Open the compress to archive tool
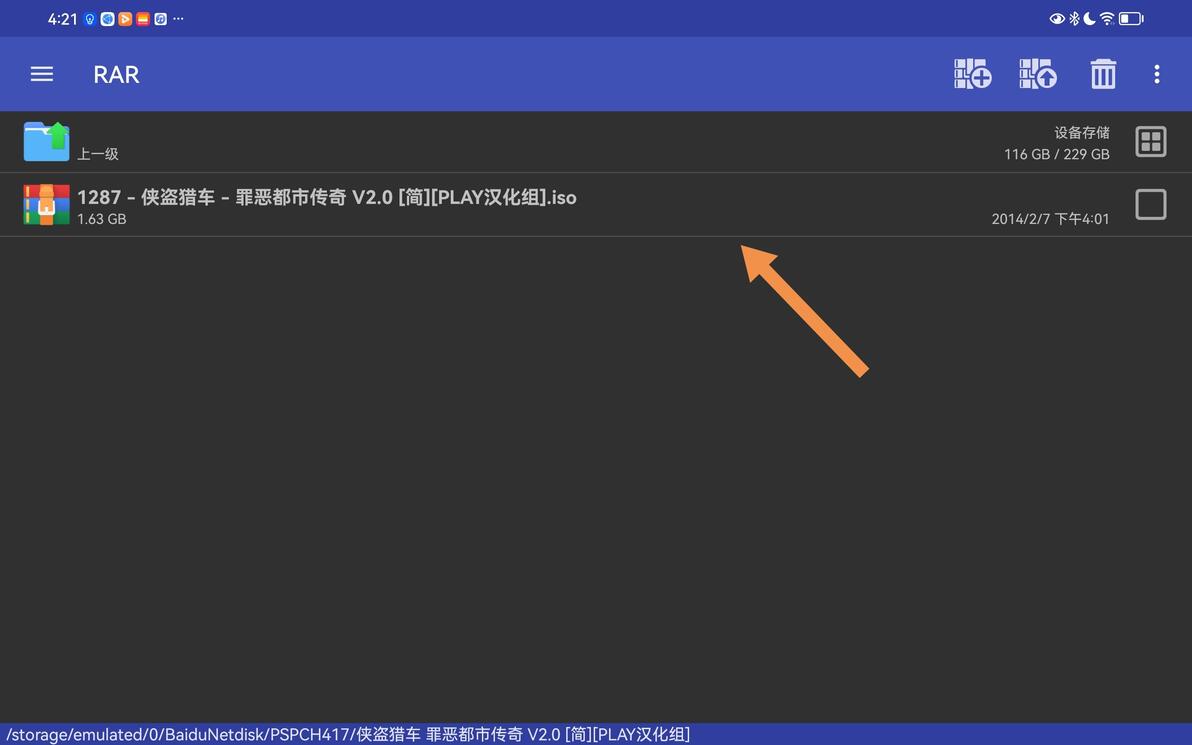1192x745 pixels. [972, 73]
